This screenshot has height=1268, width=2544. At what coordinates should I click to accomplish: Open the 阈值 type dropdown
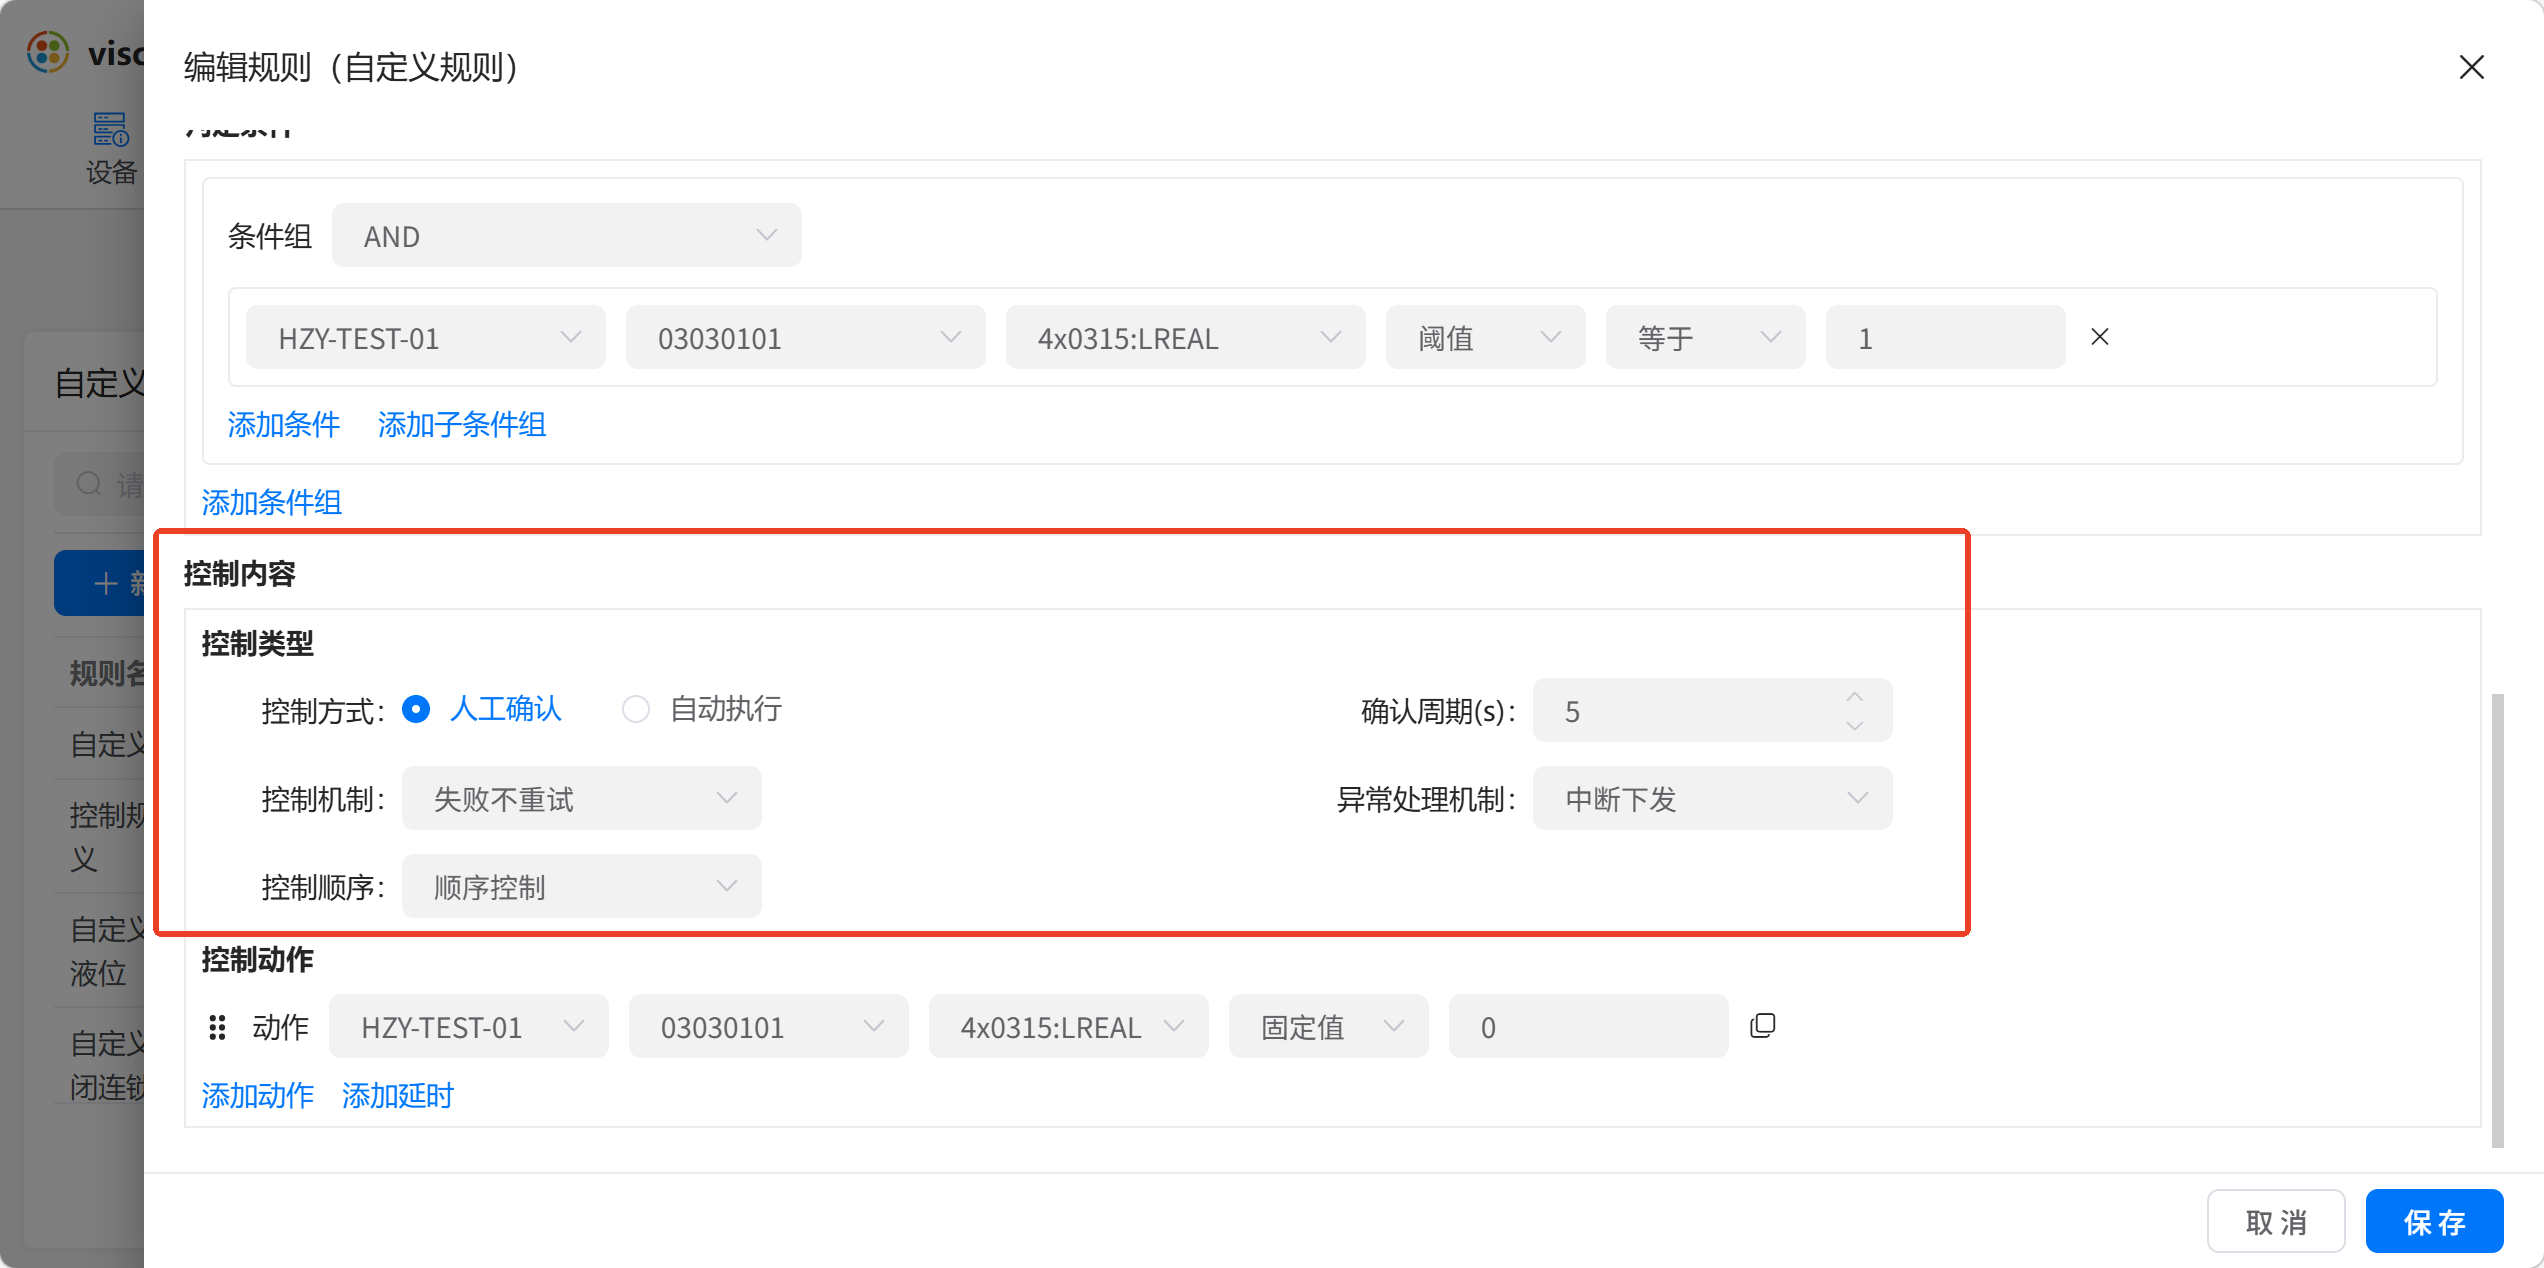pyautogui.click(x=1486, y=338)
